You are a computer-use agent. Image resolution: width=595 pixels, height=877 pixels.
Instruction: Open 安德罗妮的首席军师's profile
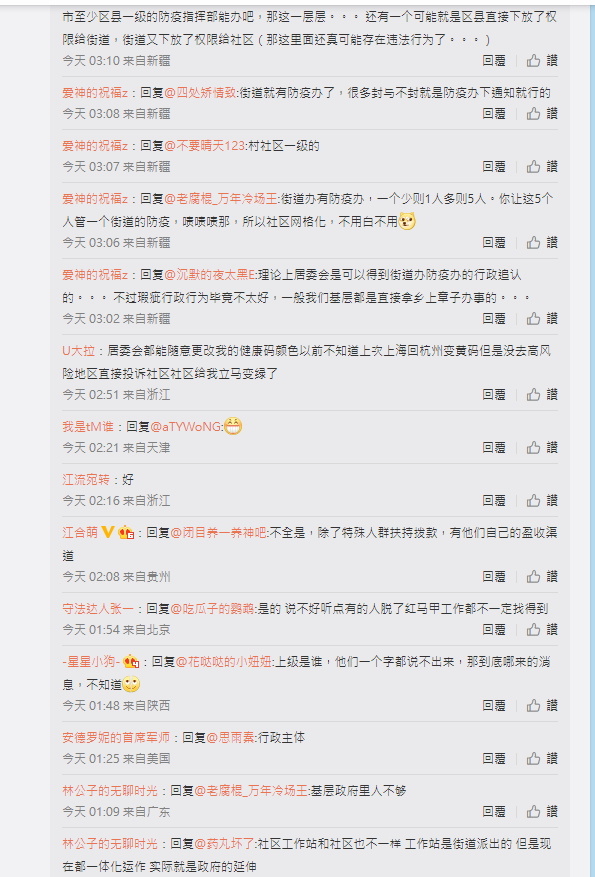(116, 738)
